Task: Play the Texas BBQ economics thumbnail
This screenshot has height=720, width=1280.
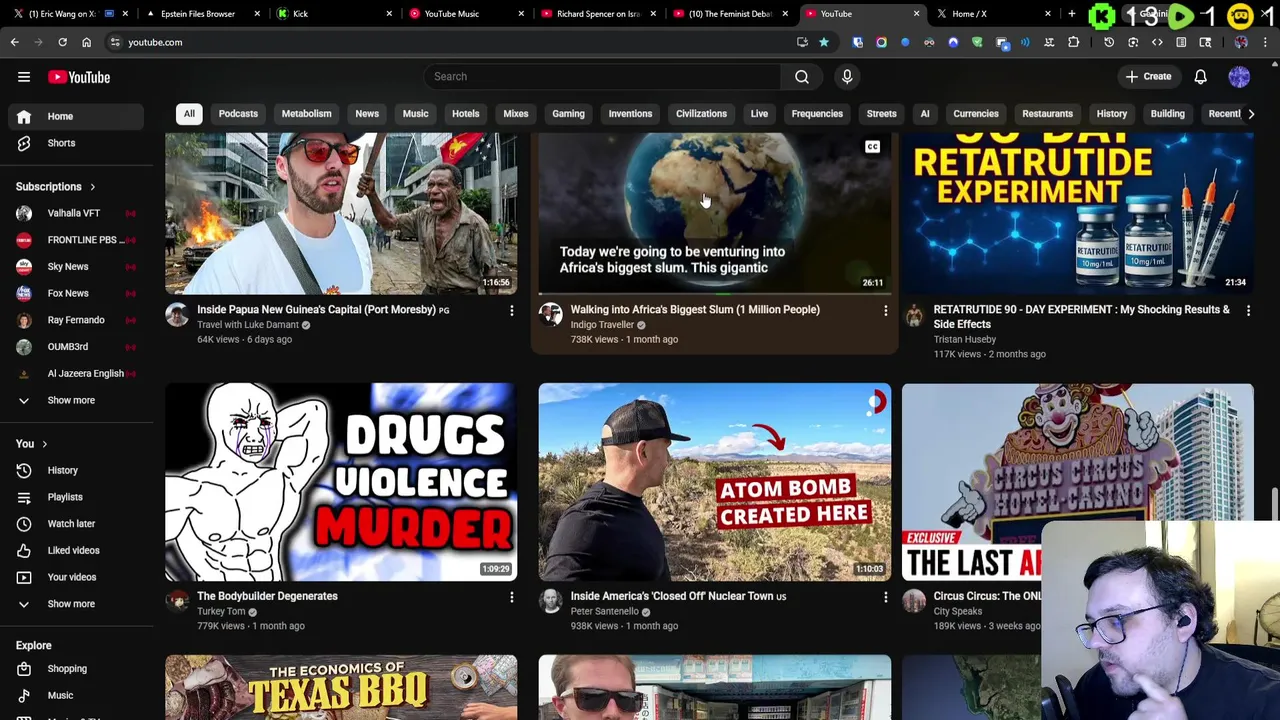Action: point(341,687)
